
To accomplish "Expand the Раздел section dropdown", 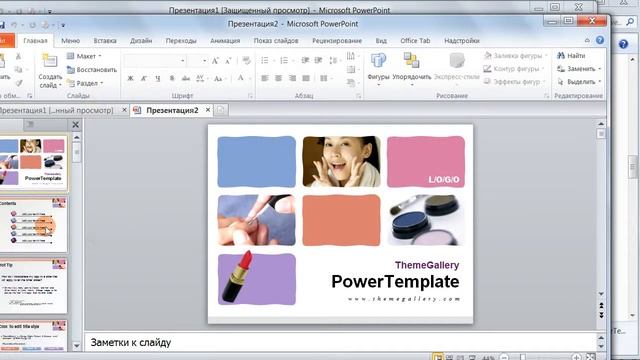I will click(x=85, y=83).
